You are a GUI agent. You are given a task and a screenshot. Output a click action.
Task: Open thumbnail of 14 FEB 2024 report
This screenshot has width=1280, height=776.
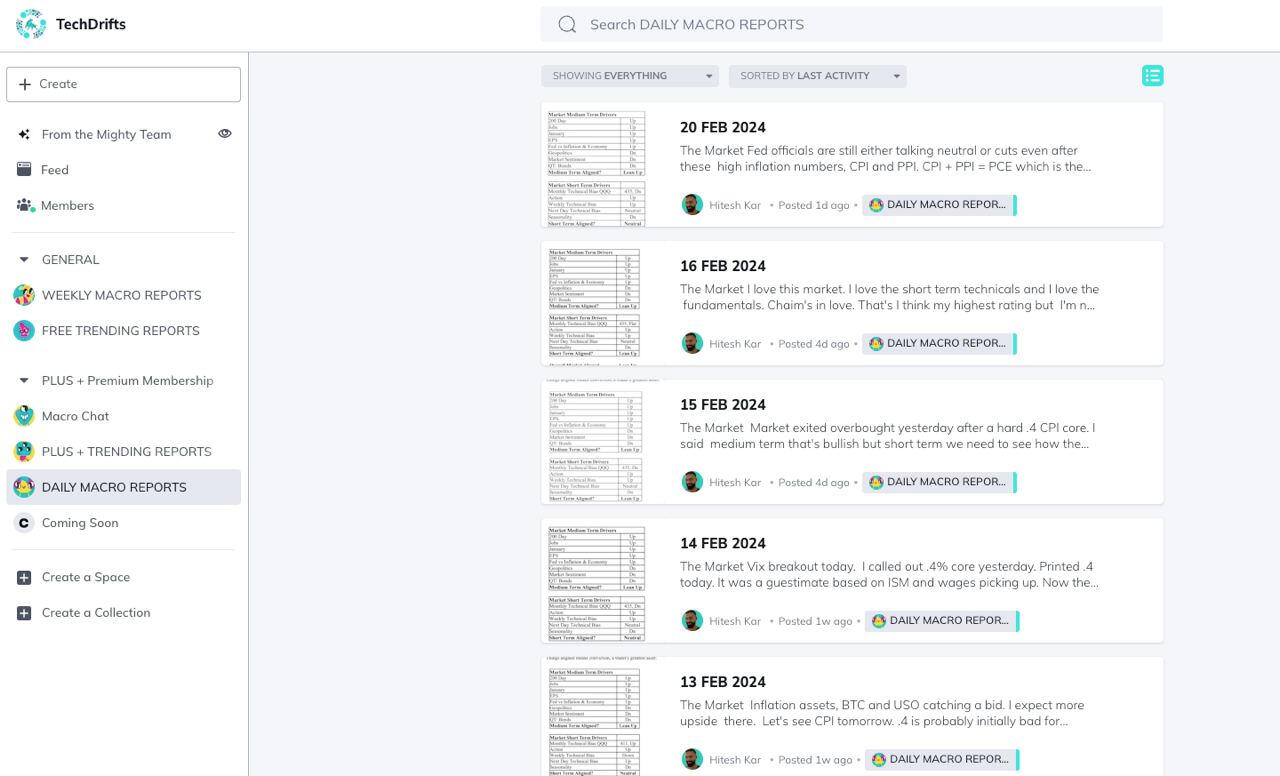596,582
